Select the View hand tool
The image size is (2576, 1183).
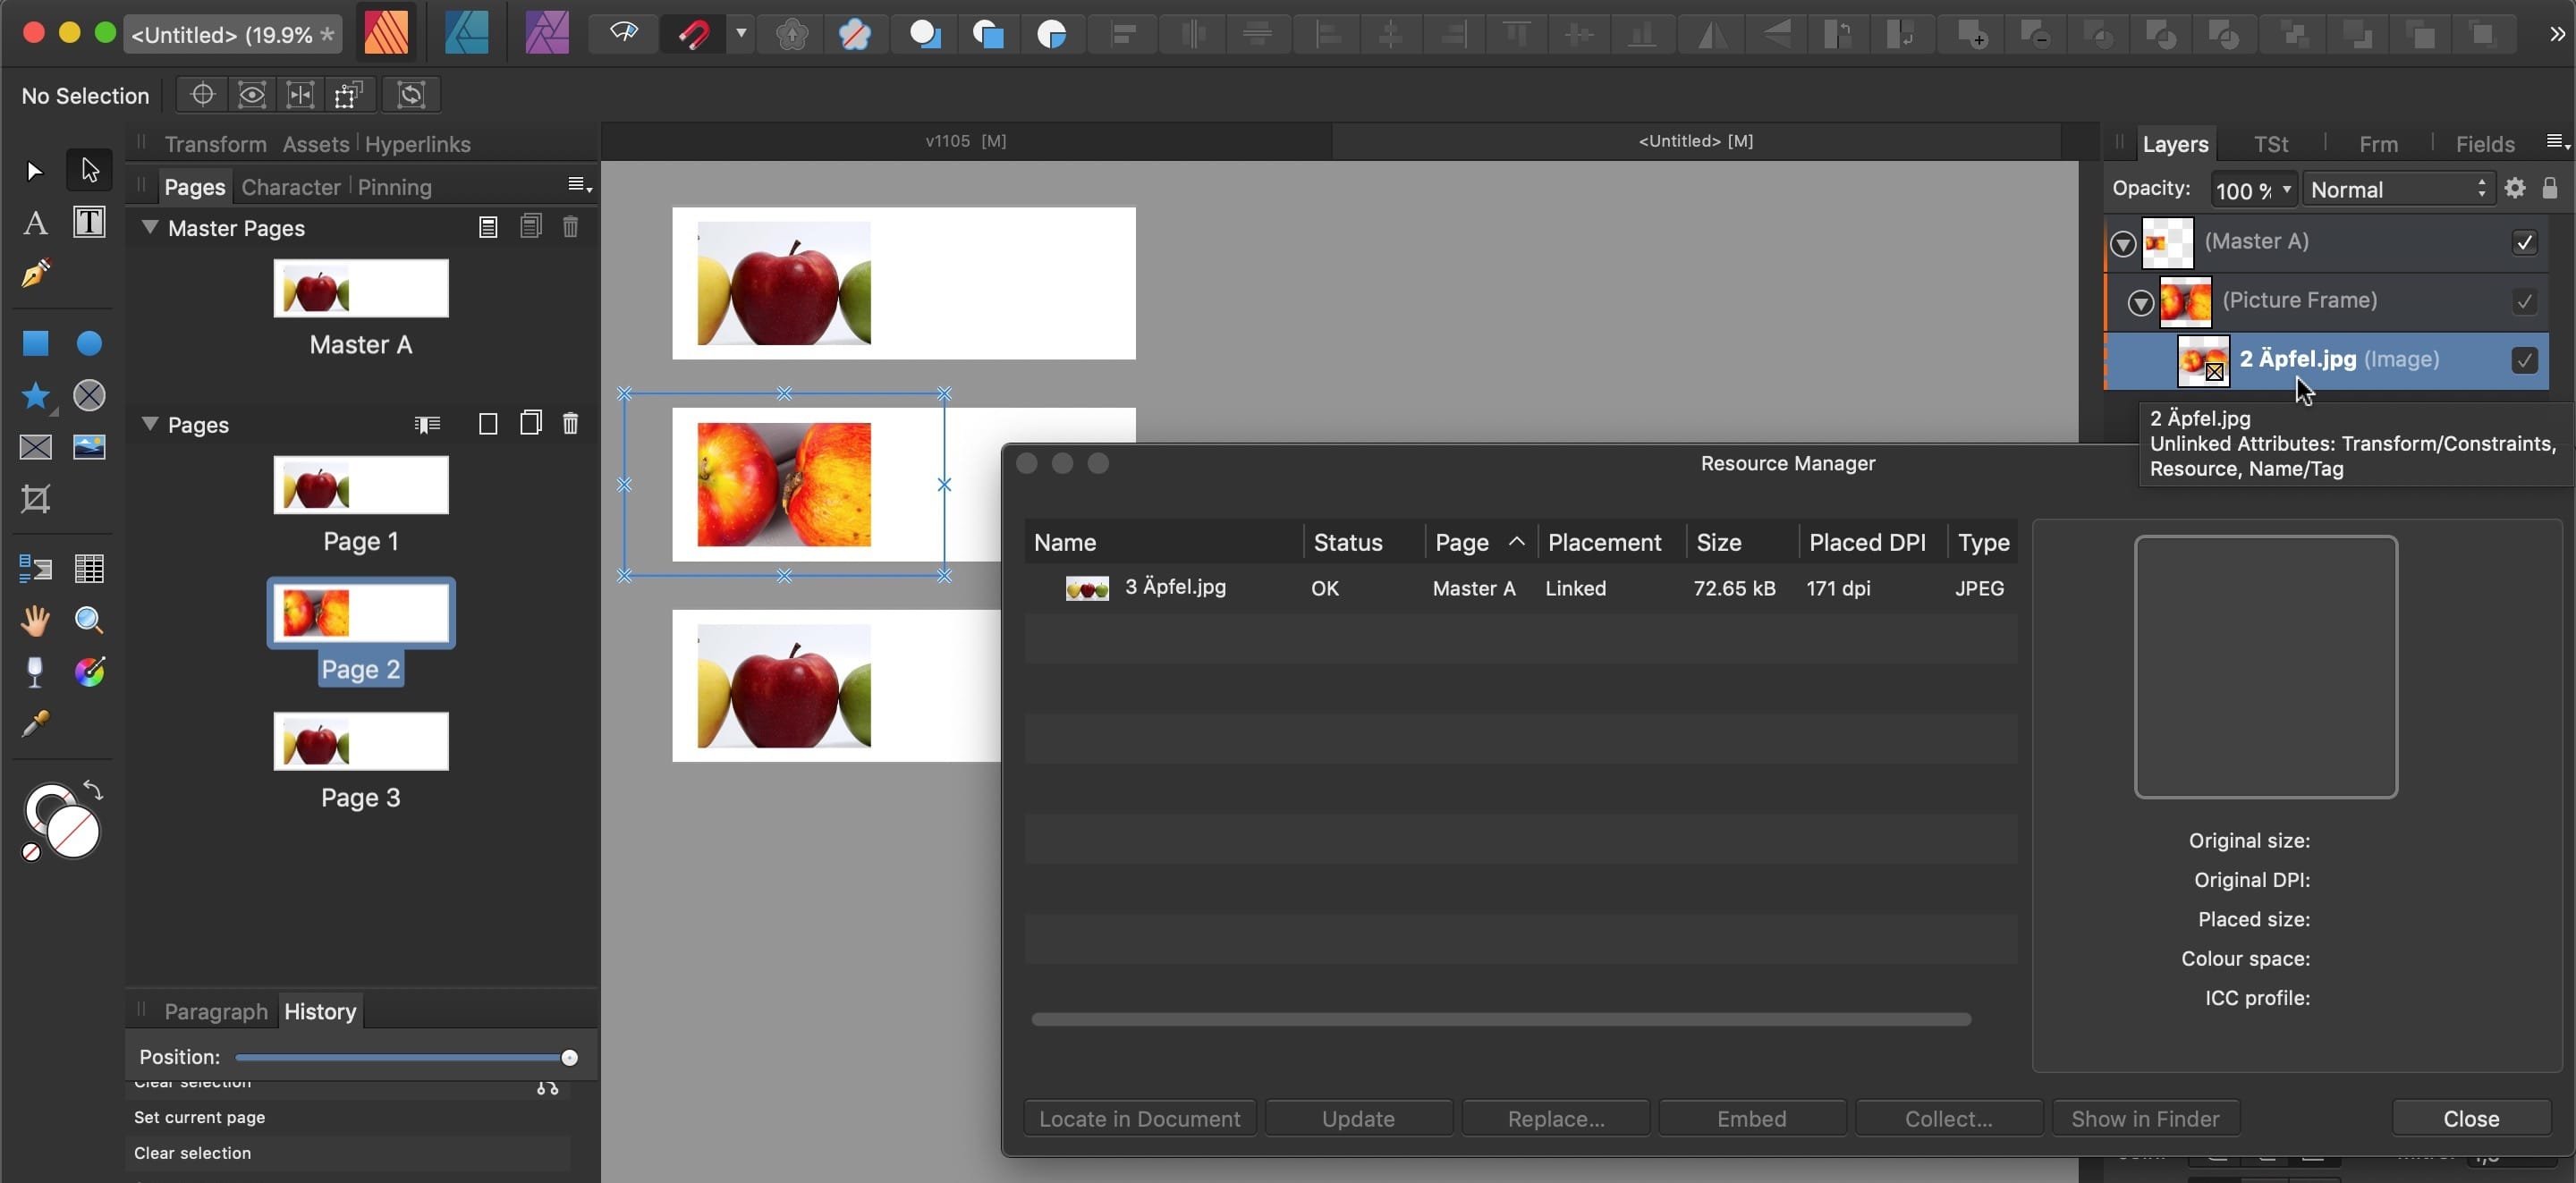35,621
